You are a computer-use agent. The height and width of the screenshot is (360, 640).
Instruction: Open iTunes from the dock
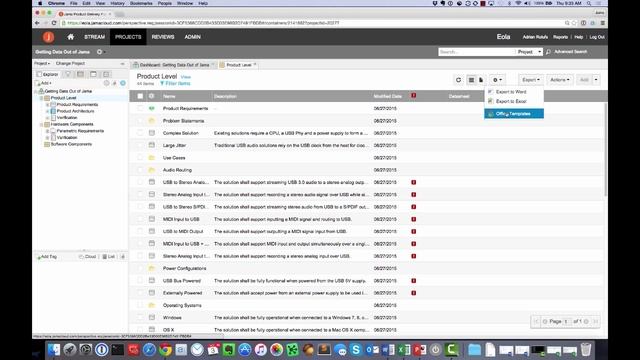[260, 350]
